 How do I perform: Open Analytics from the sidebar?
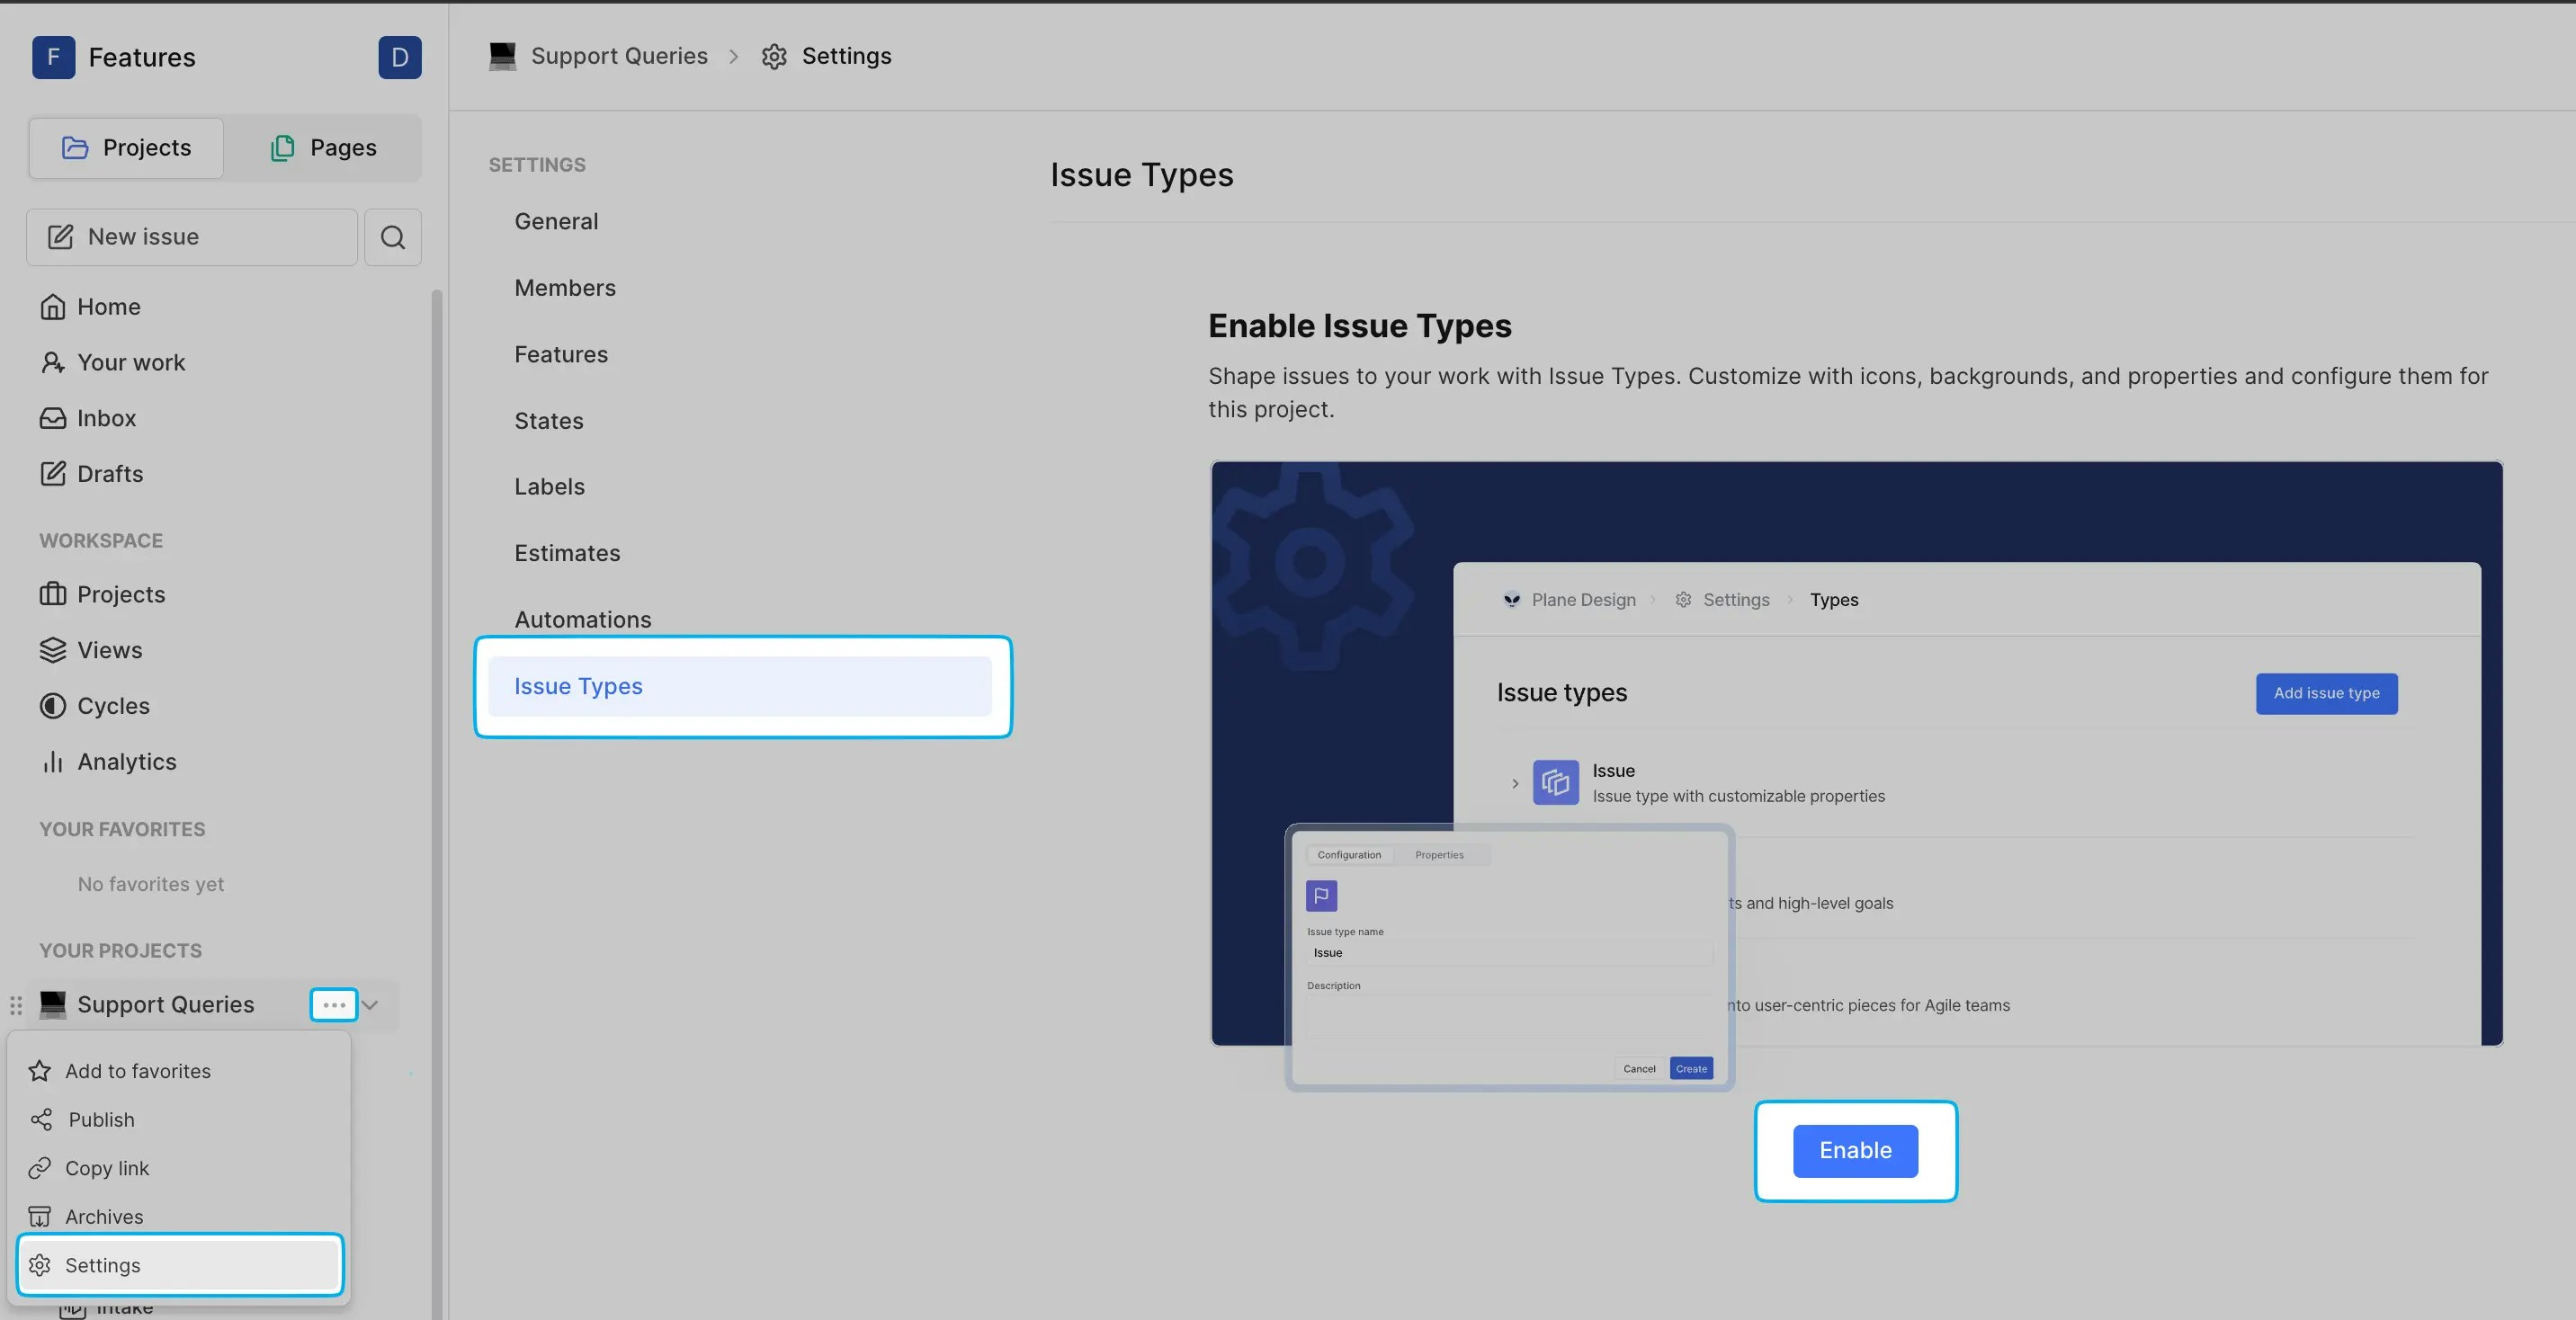[x=127, y=761]
